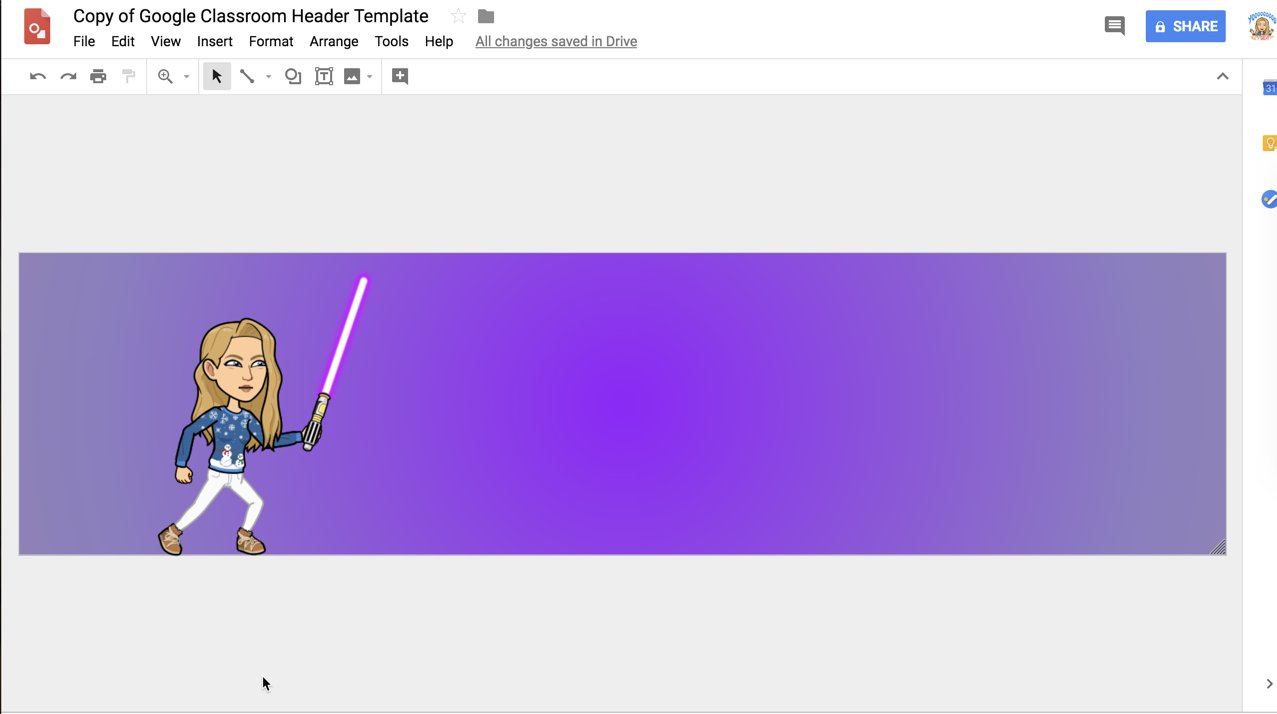Choose the Select arrow tool
Viewport: 1277px width, 714px height.
[x=217, y=76]
